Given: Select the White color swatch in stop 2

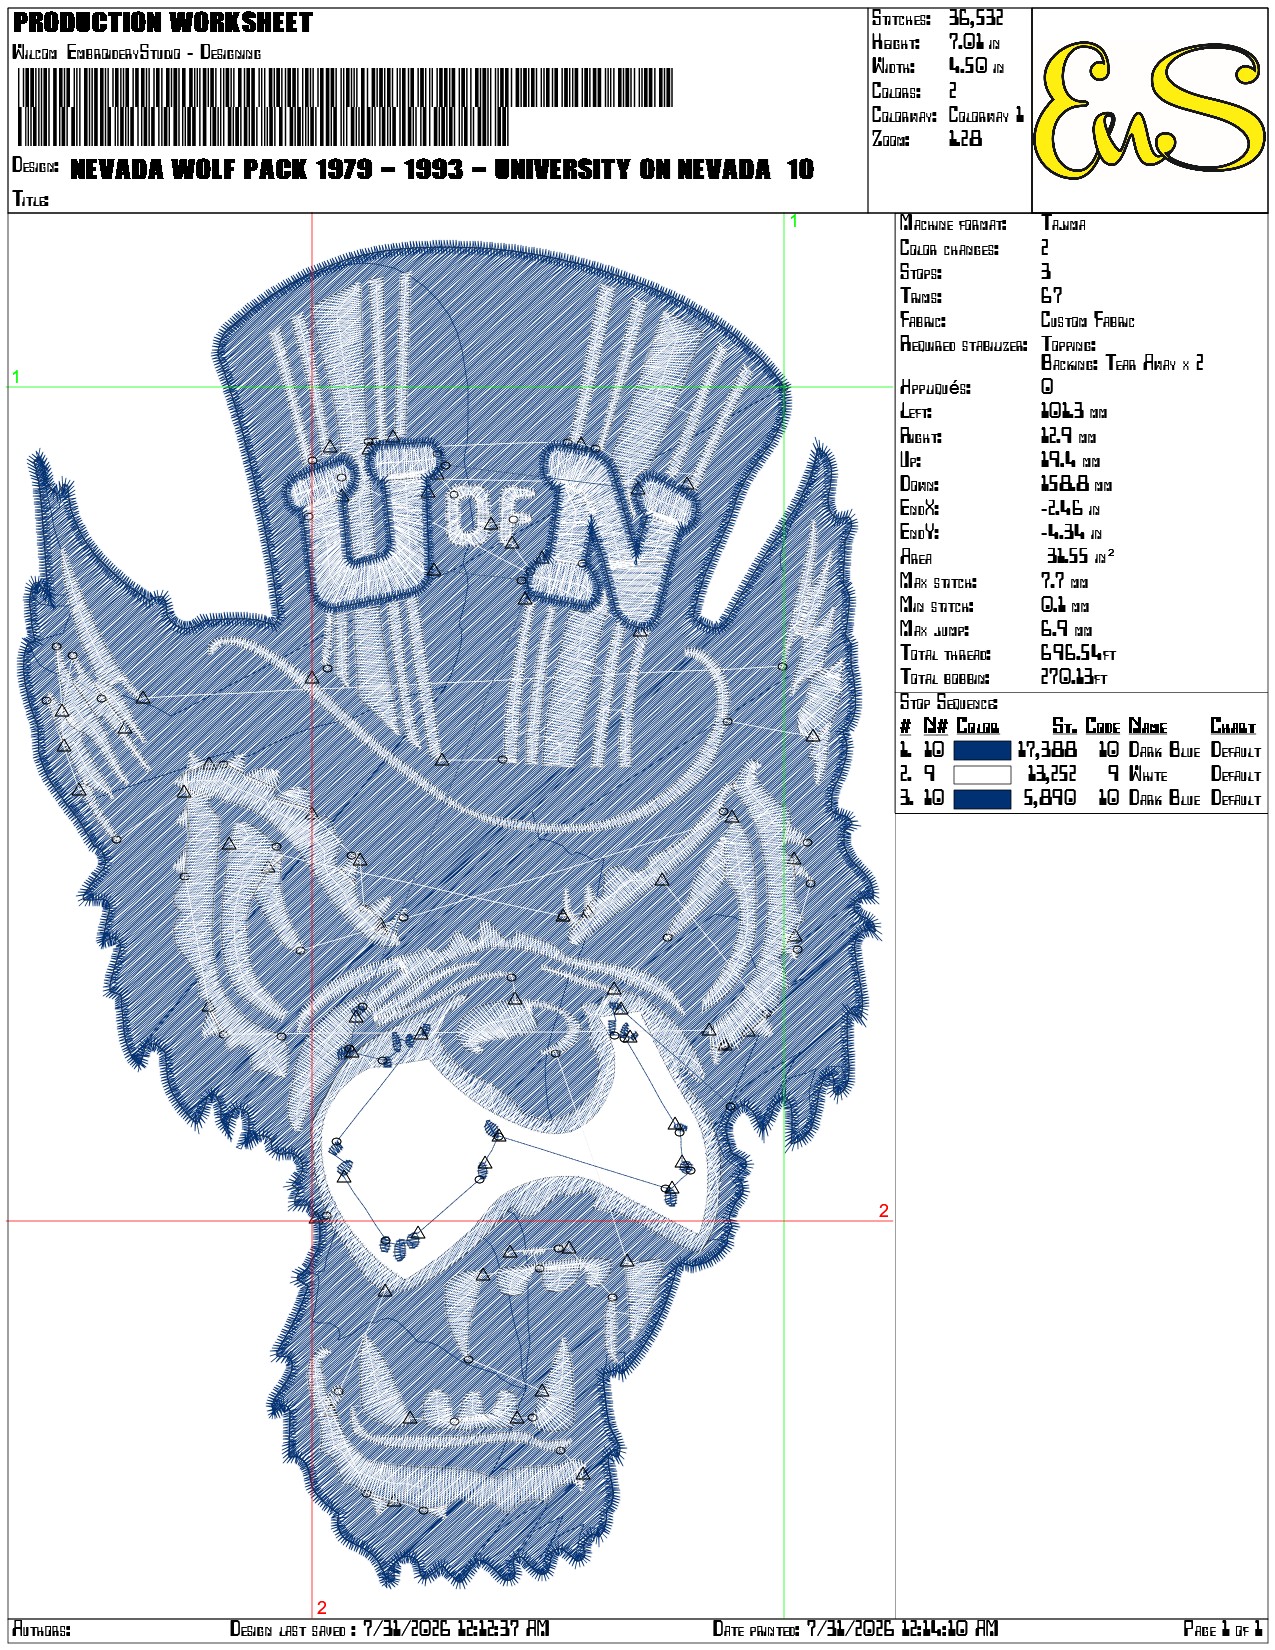Looking at the screenshot, I should [982, 774].
